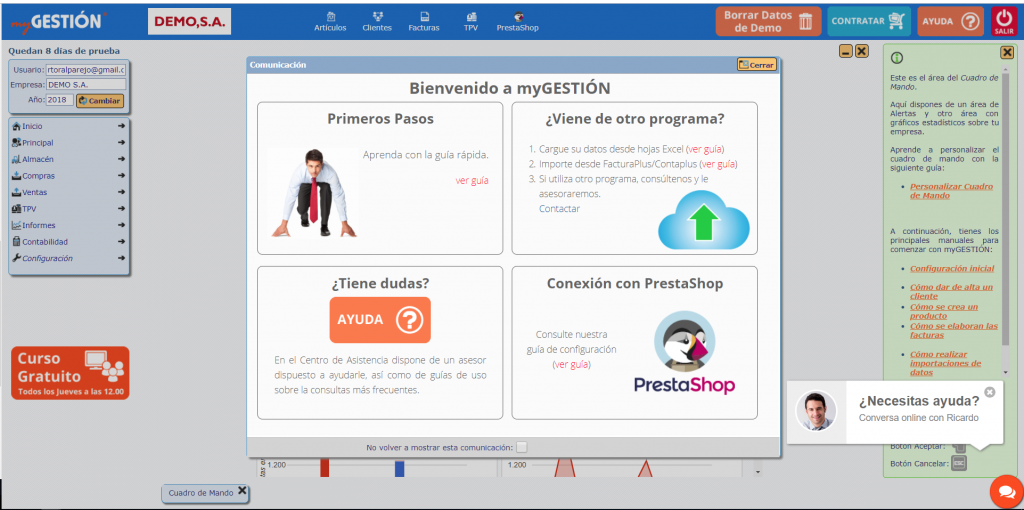Click the orange AYUDA button in dialog
Viewport: 1024px width, 510px height.
tap(380, 320)
